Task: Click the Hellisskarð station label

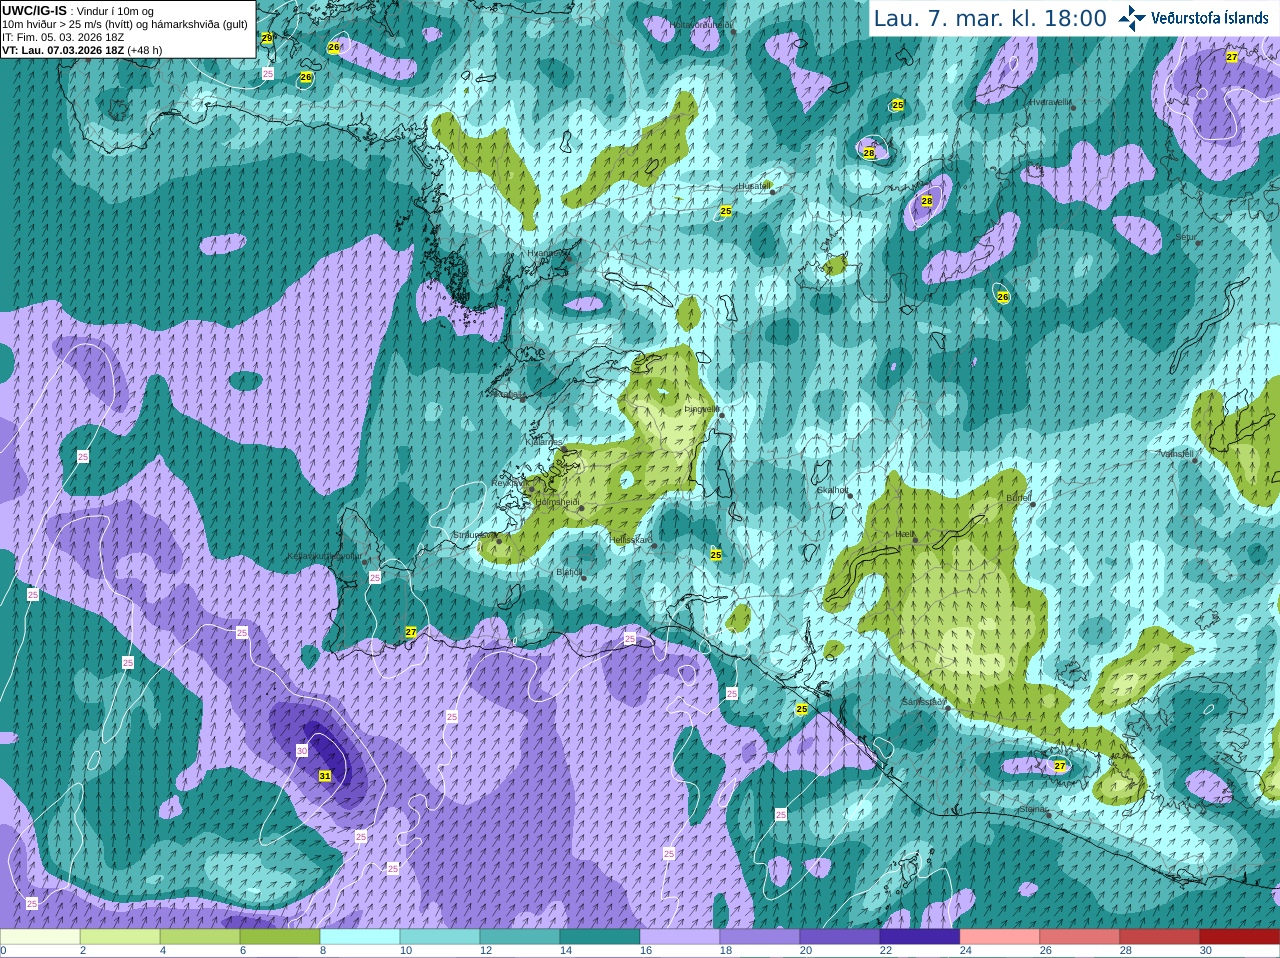Action: coord(631,540)
